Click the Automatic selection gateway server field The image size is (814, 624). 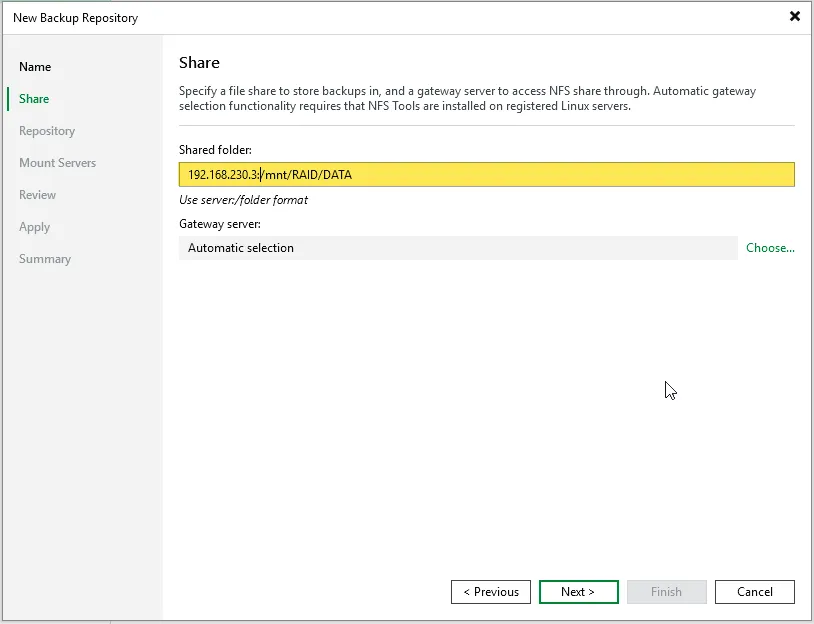point(457,248)
